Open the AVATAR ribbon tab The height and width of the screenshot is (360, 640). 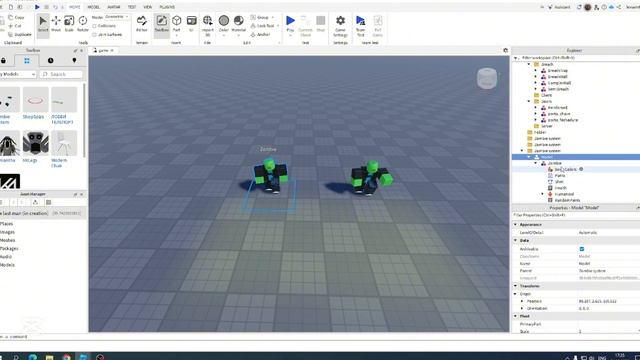(114, 7)
